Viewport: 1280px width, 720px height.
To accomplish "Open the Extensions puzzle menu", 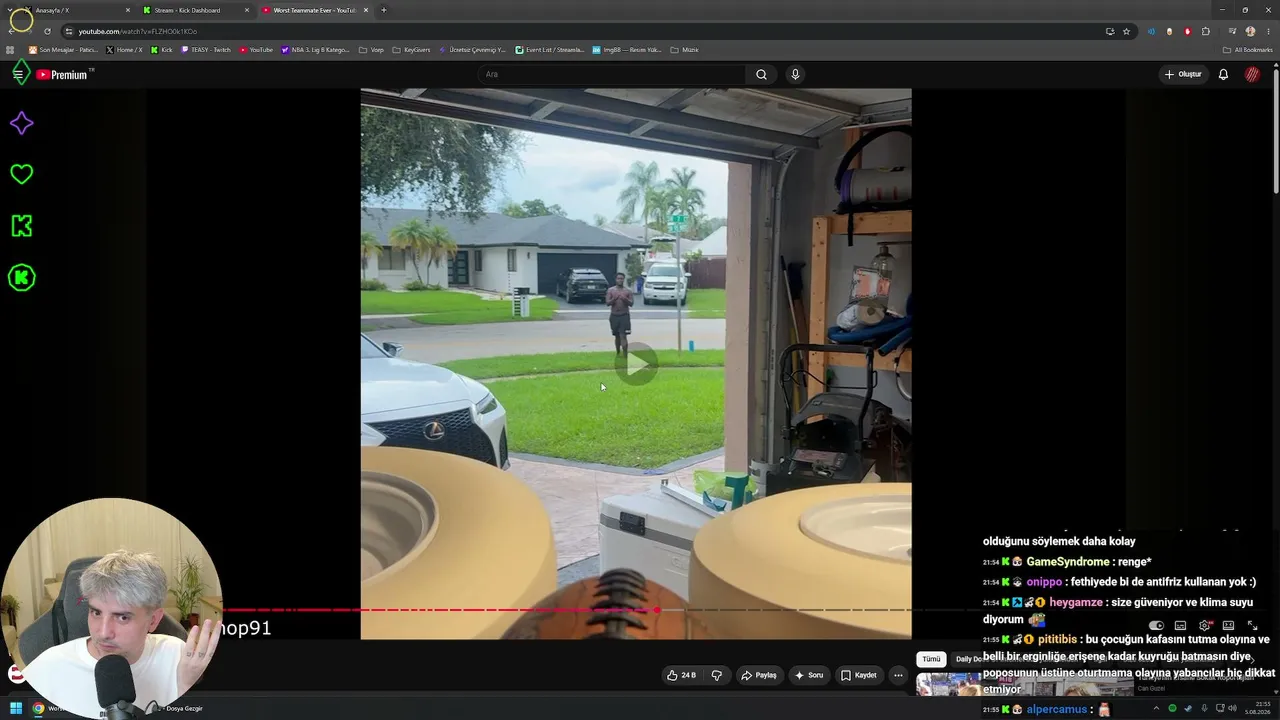I will [1206, 31].
